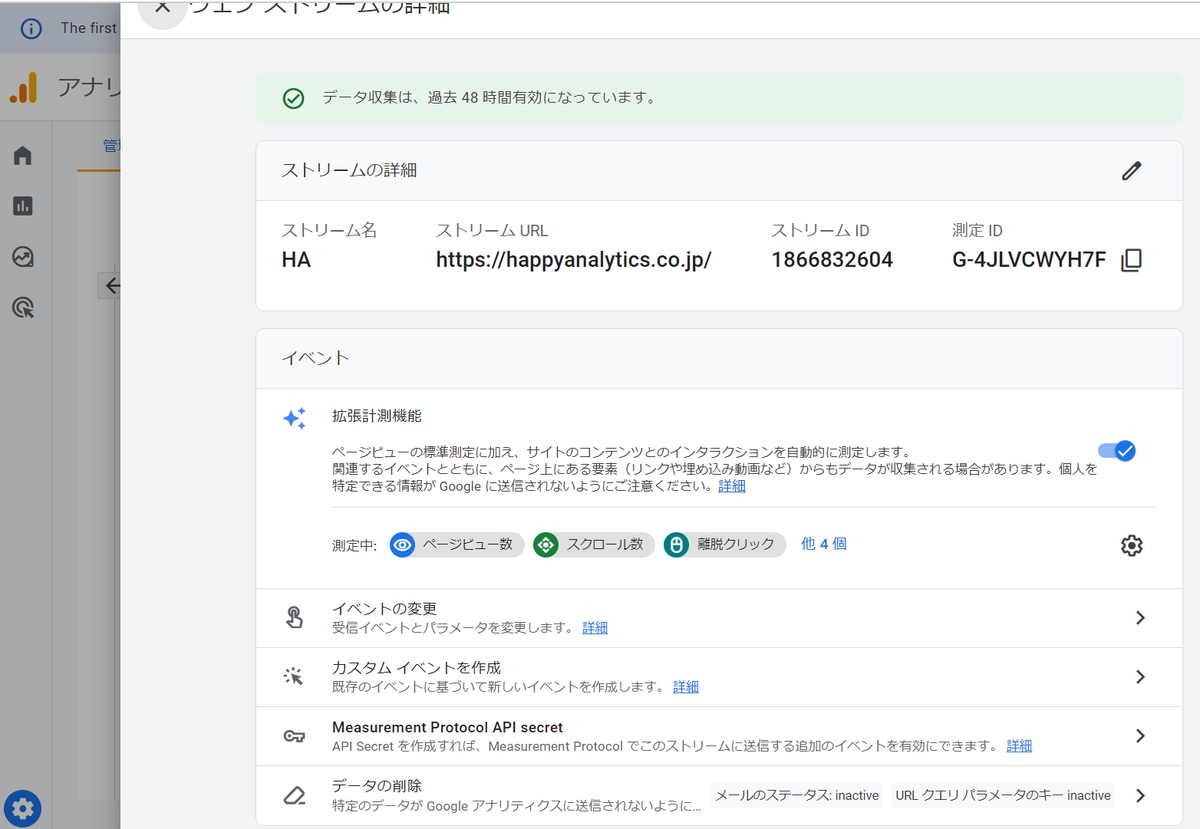Click 詳細 link next to 受信イベントとパラメータ
This screenshot has height=829, width=1200.
595,627
